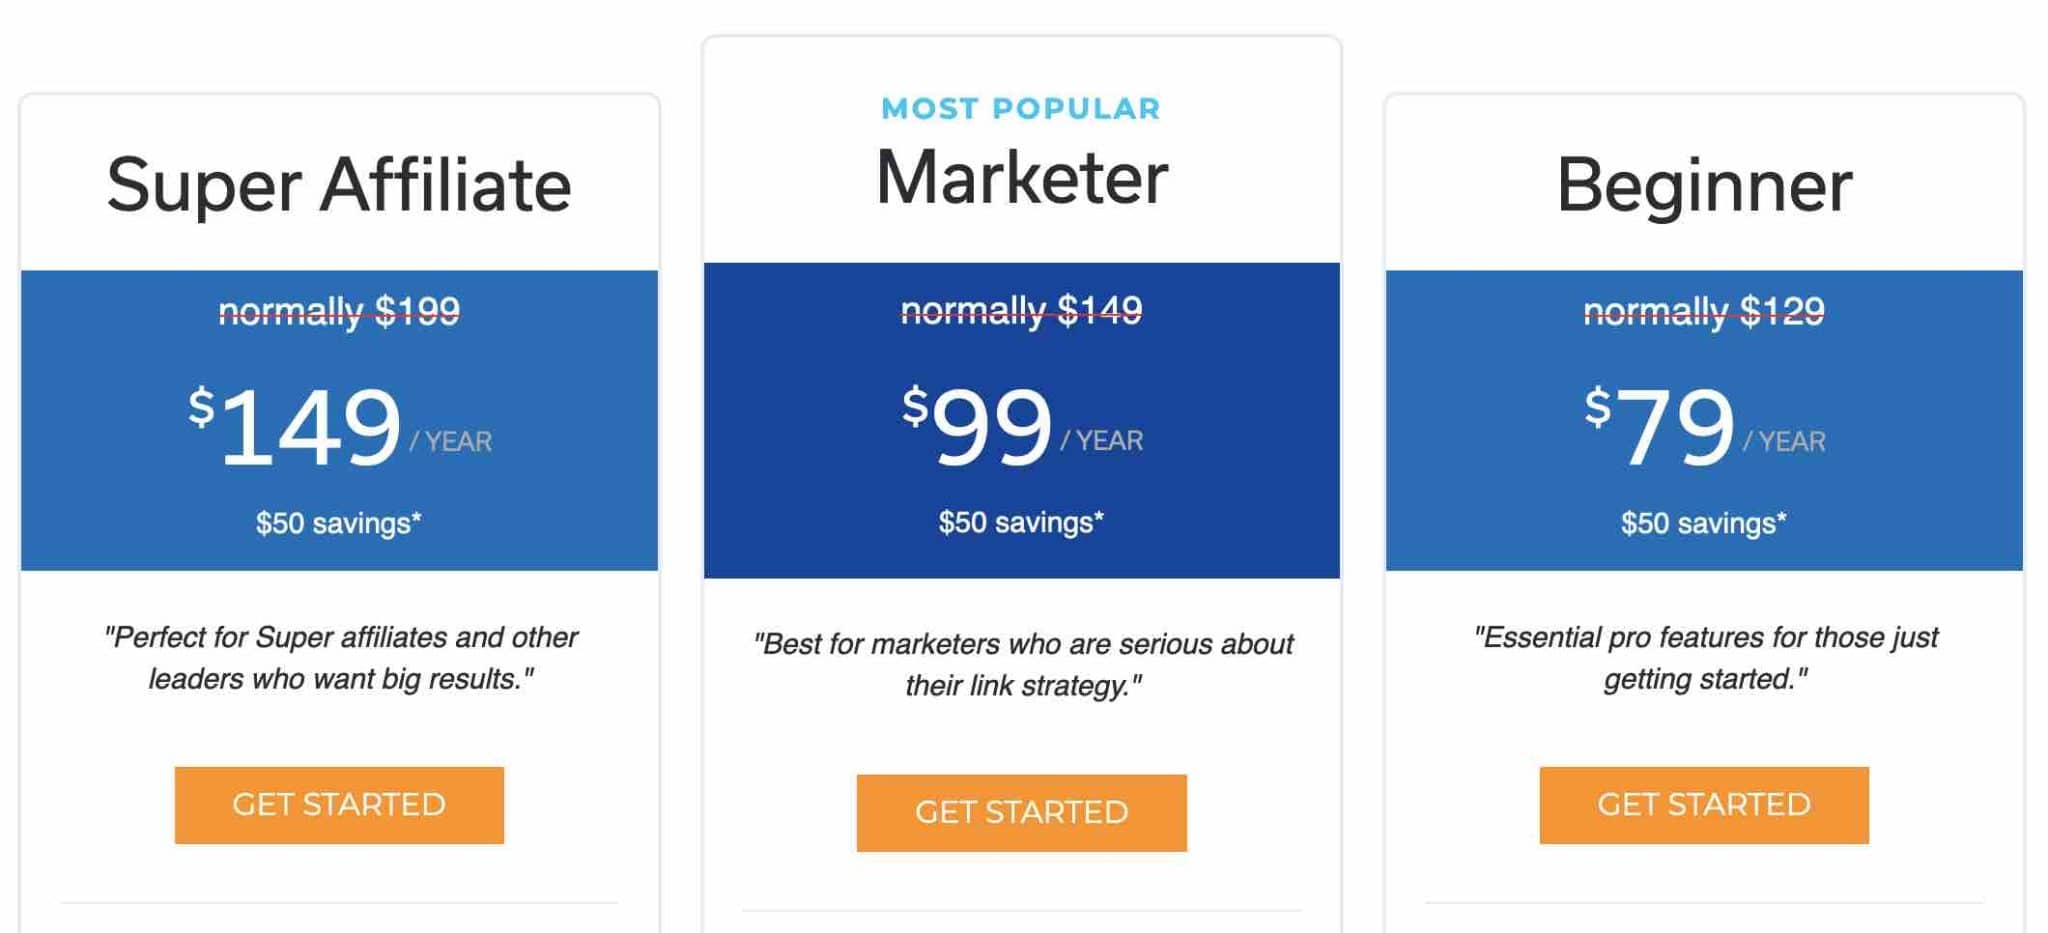Click GET STARTED under Super Affiliate plan

pyautogui.click(x=338, y=804)
